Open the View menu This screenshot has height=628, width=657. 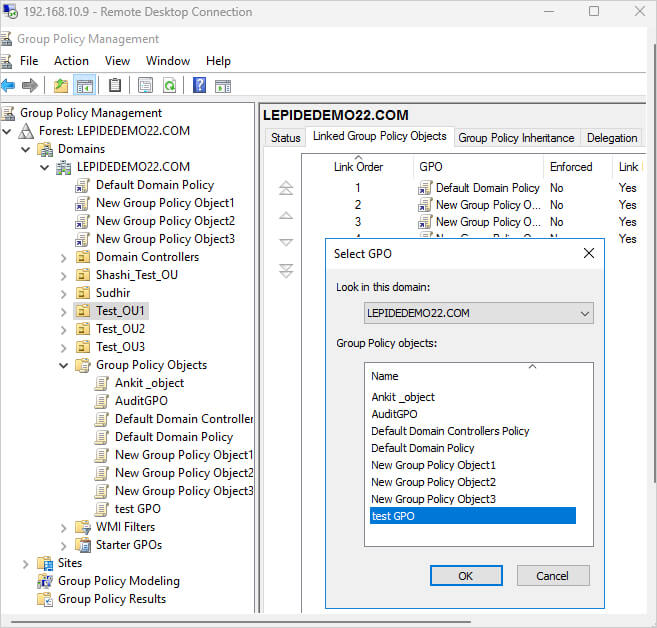coord(117,61)
